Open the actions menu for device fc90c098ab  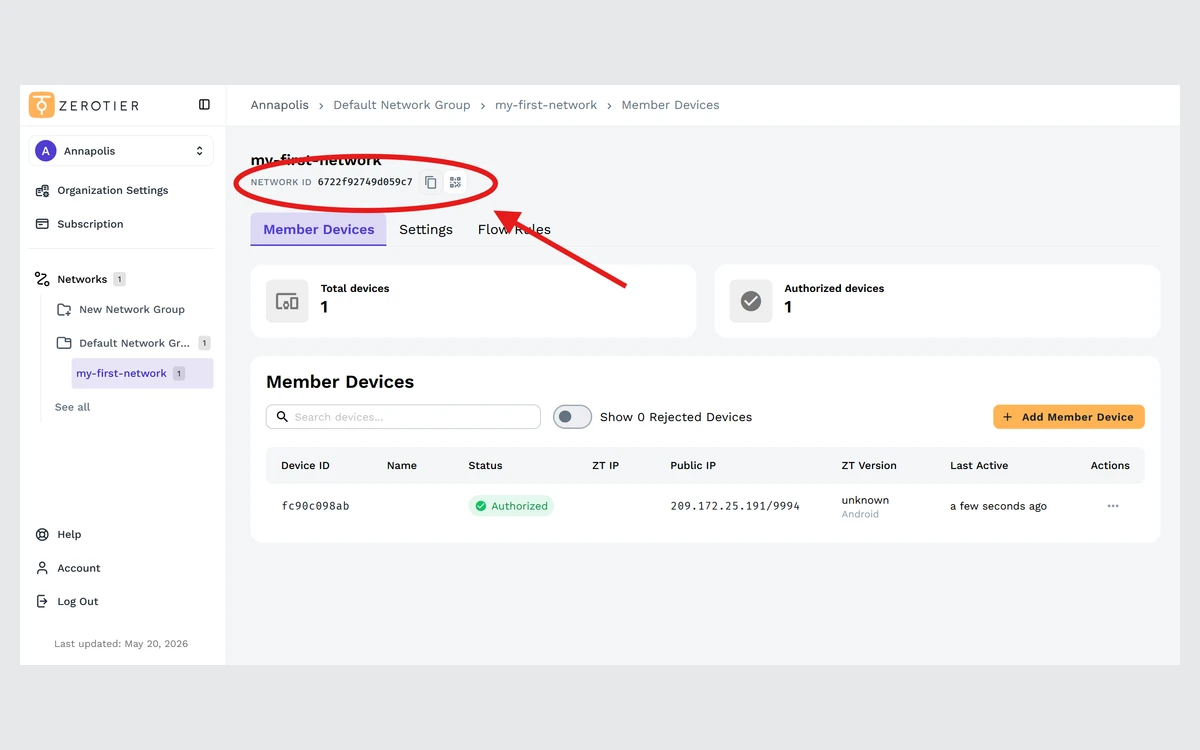1113,506
